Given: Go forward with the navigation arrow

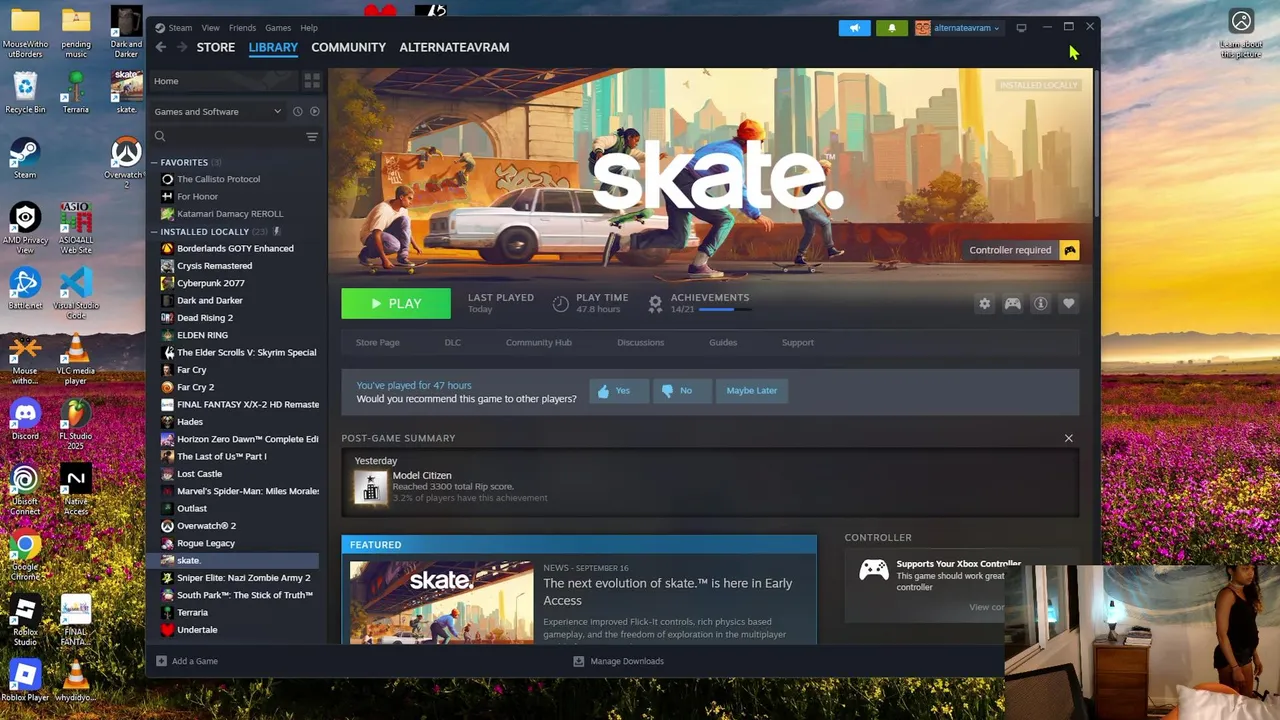Looking at the screenshot, I should pos(183,47).
